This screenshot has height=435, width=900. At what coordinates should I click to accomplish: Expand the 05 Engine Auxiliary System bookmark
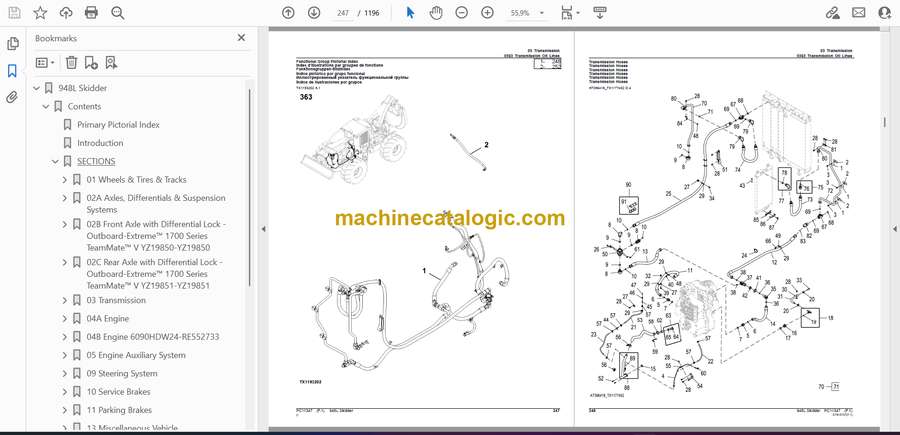64,355
